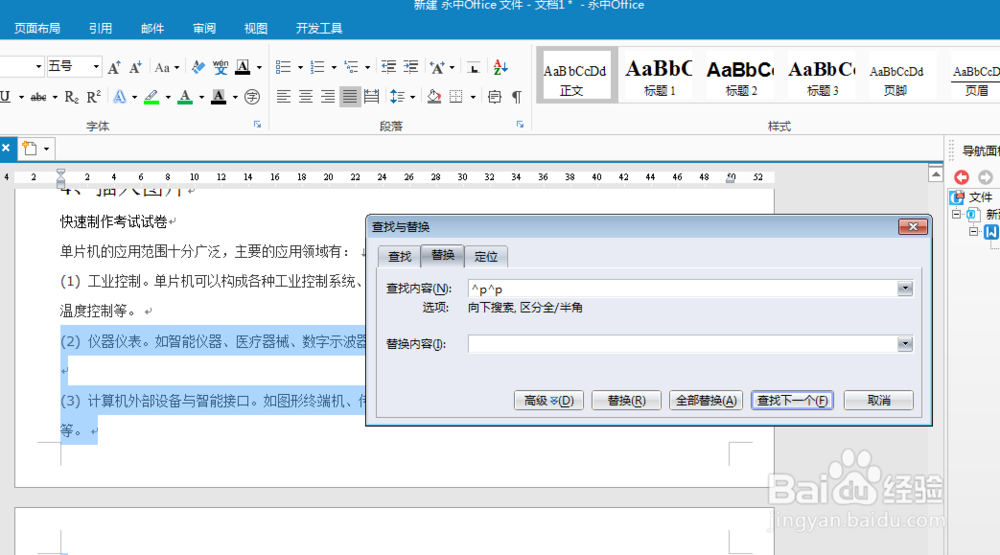Toggle subscript formatting
This screenshot has width=1000, height=555.
click(x=71, y=97)
